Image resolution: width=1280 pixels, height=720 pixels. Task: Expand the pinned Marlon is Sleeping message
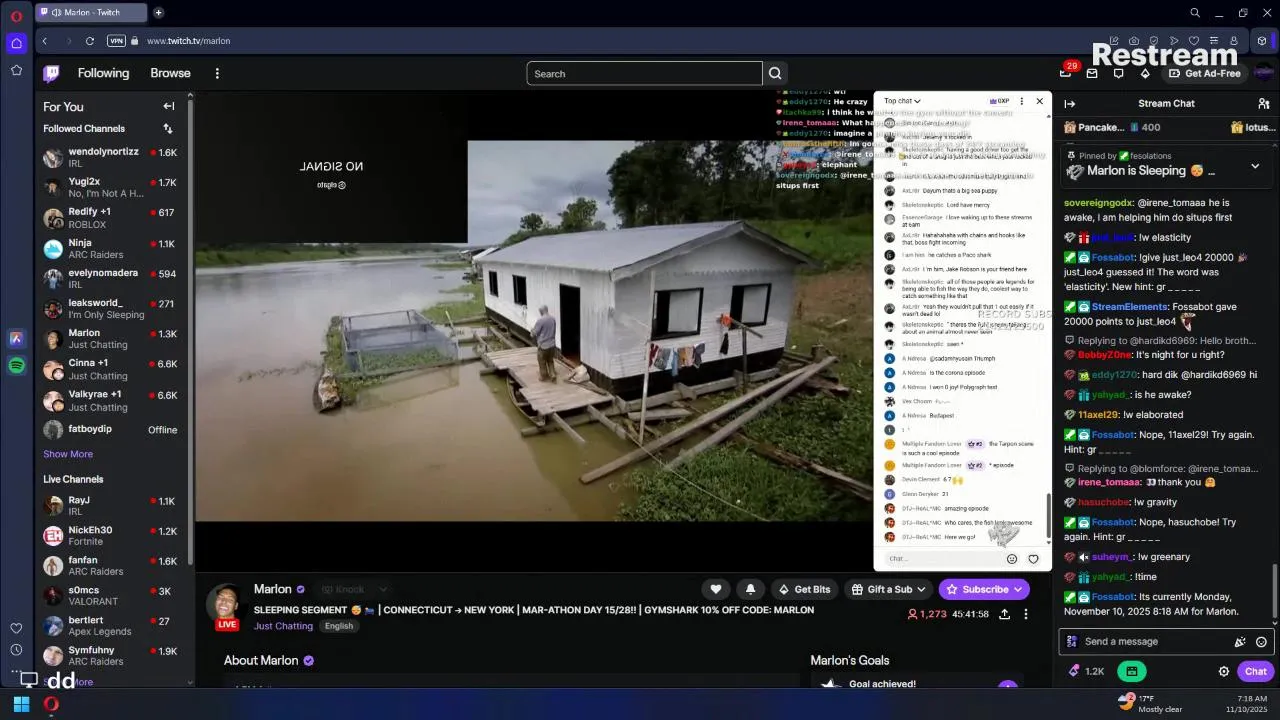point(1255,166)
